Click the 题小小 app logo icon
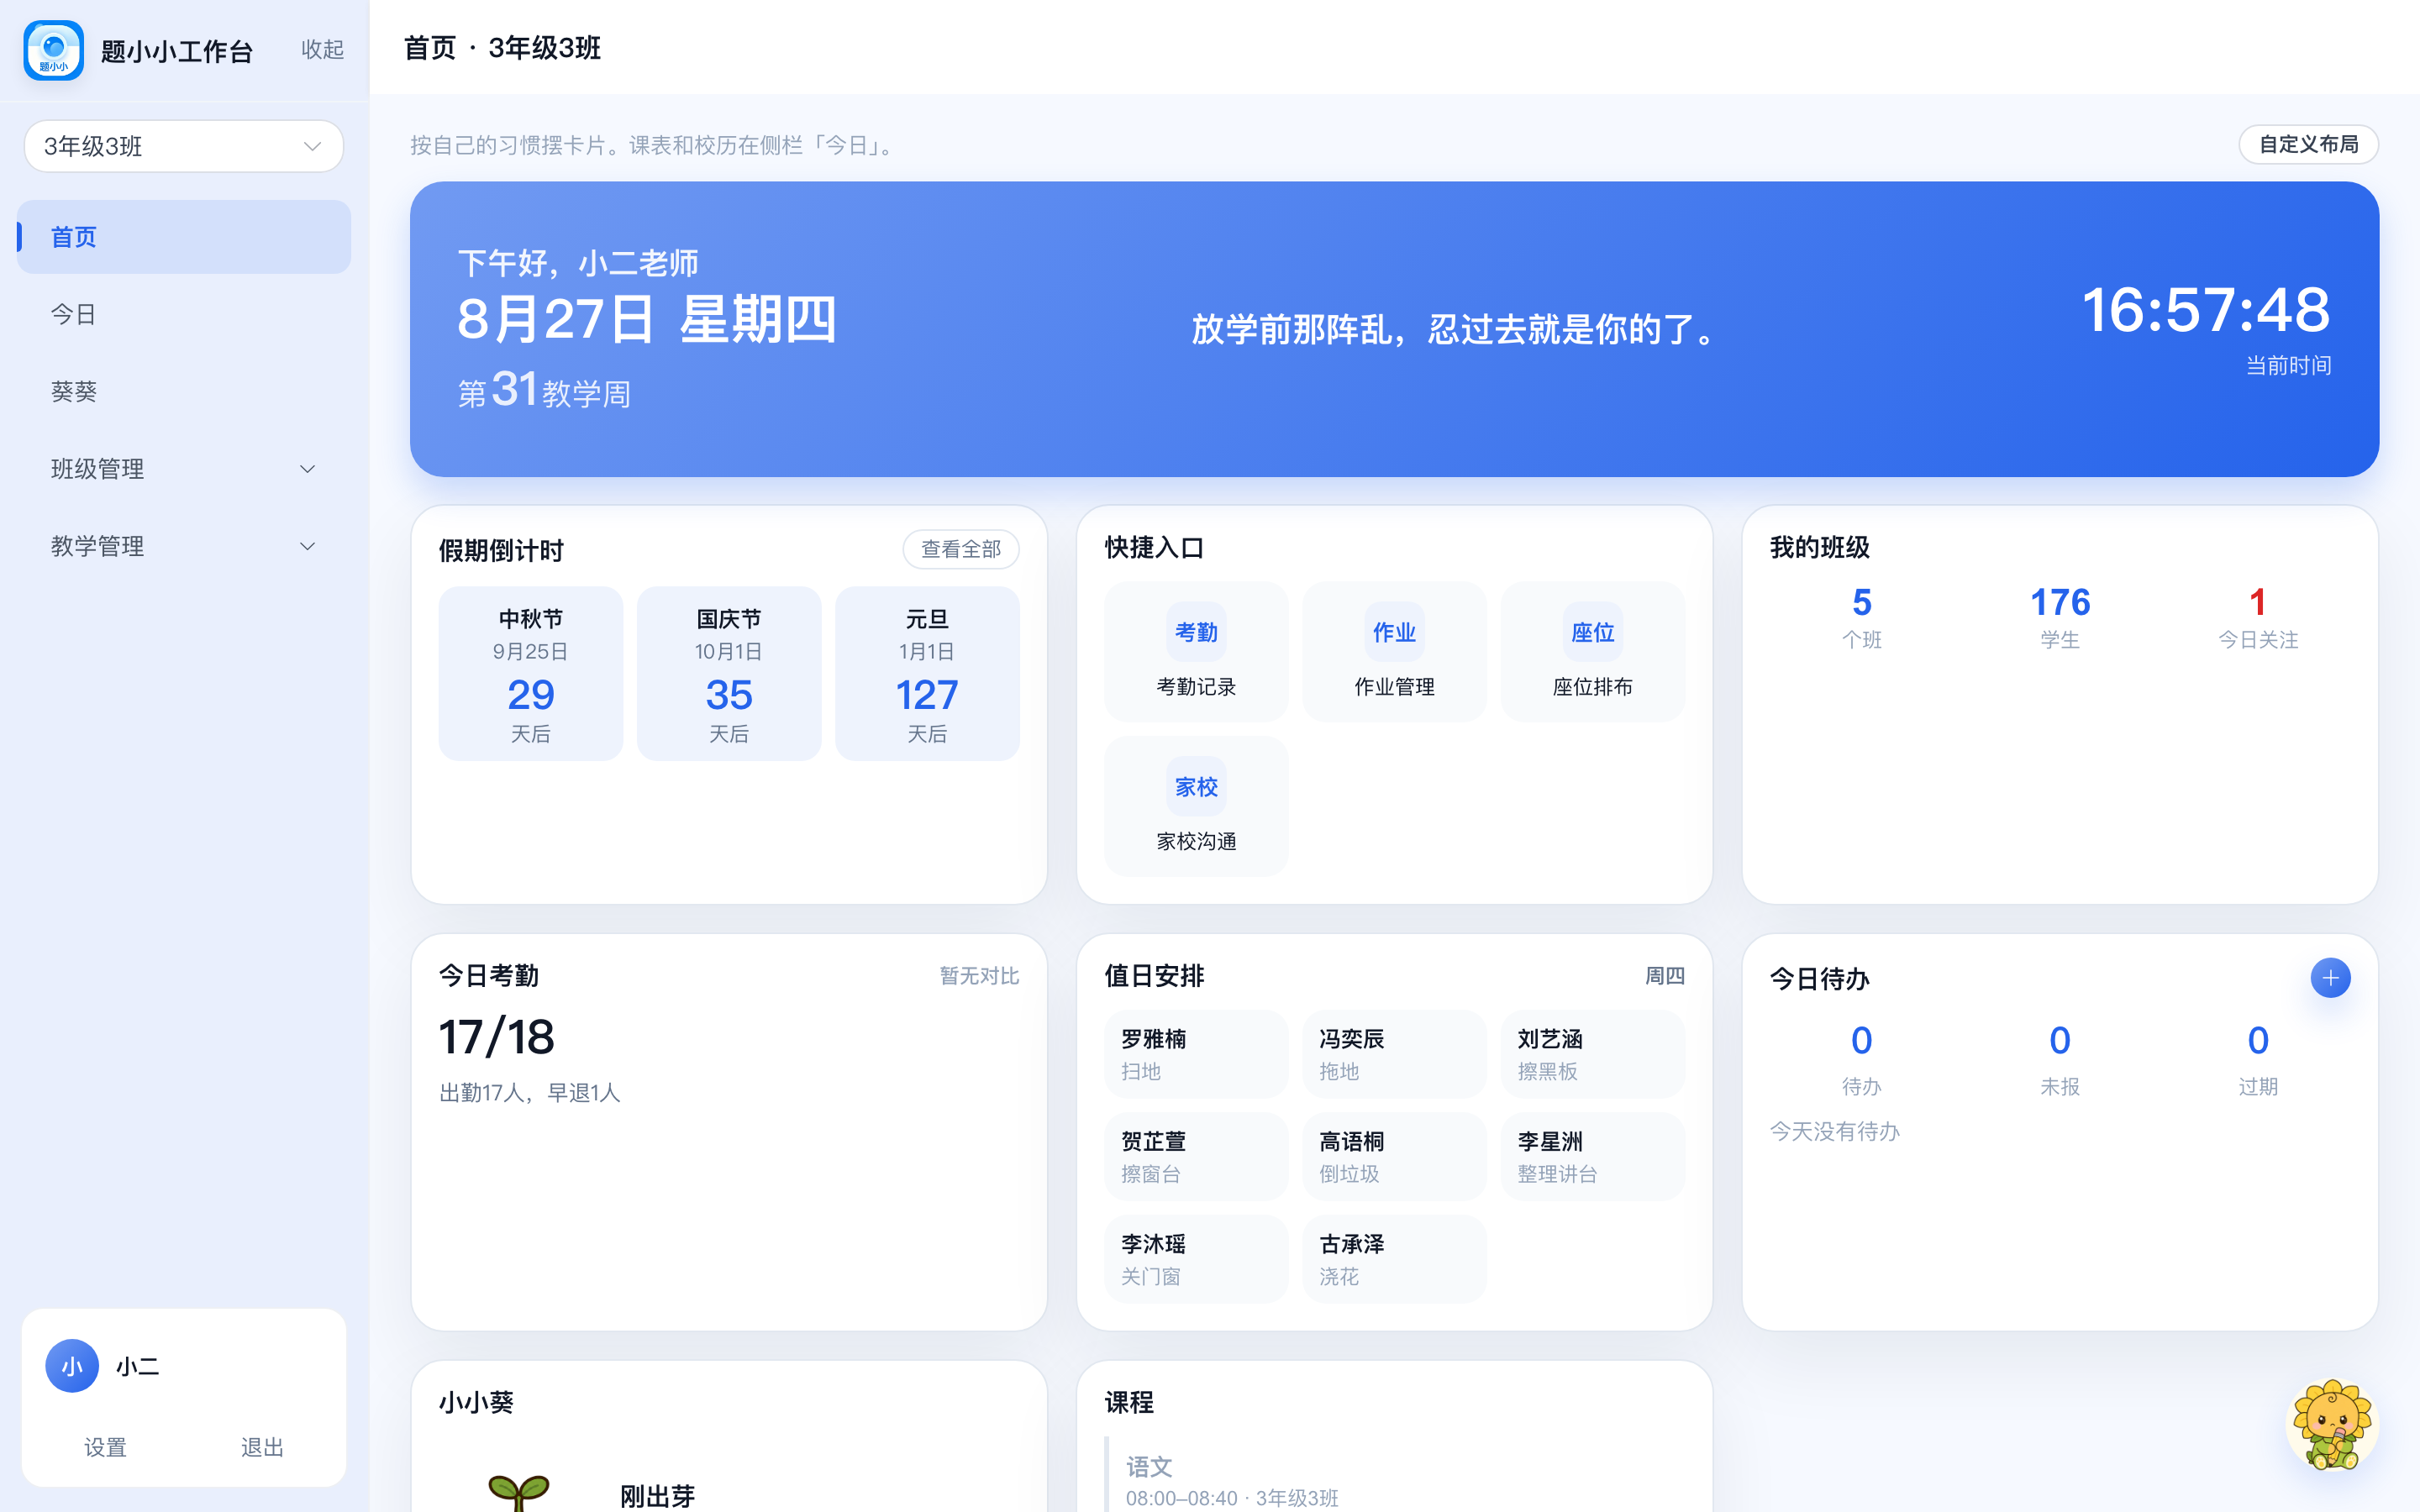2420x1512 pixels. click(54, 50)
